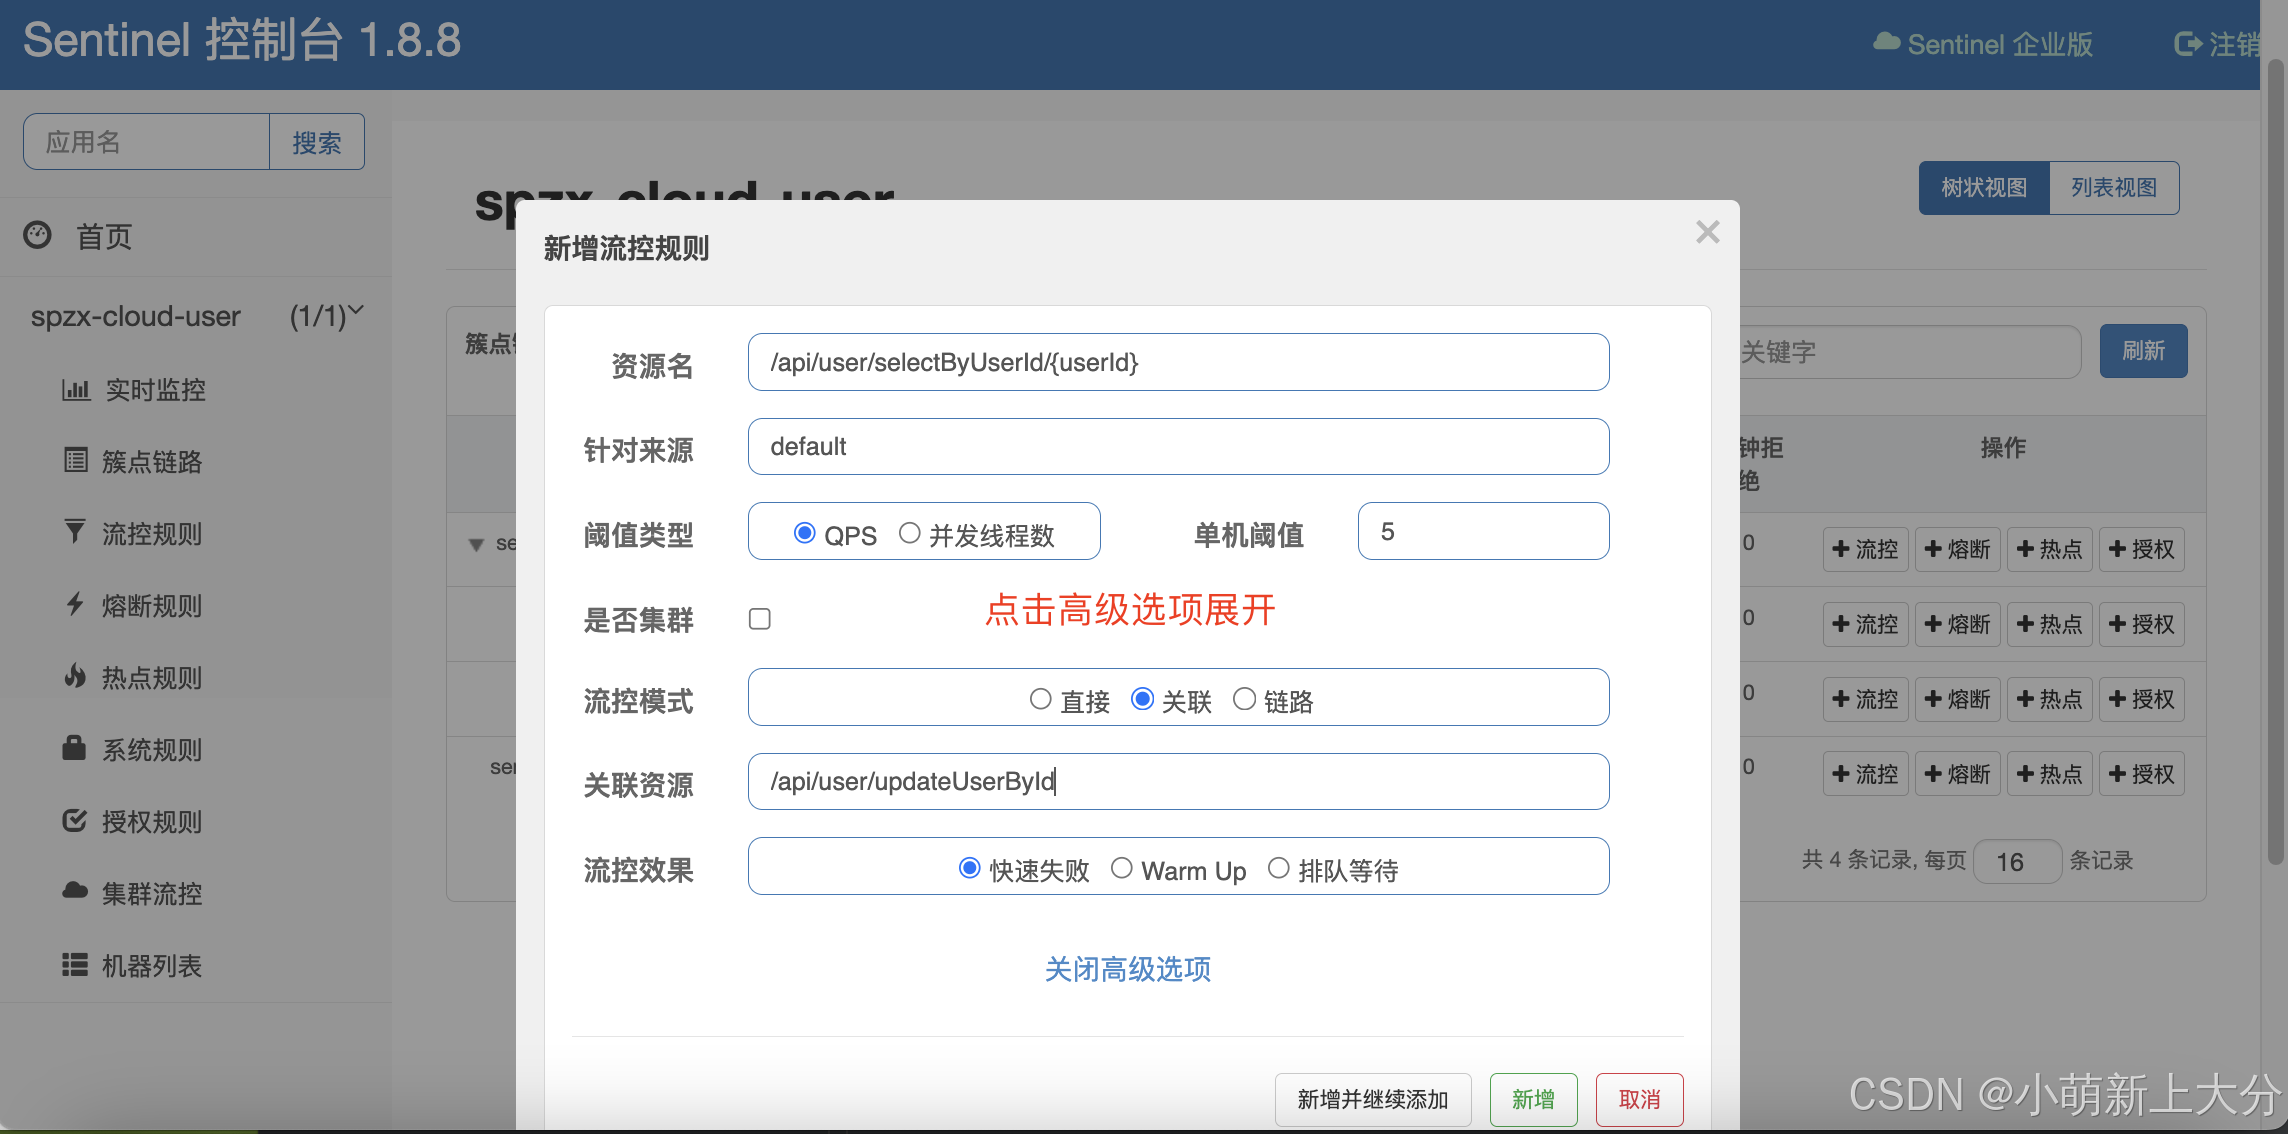The image size is (2288, 1134).
Task: Switch to the 列表视图 tab
Action: [x=2113, y=188]
